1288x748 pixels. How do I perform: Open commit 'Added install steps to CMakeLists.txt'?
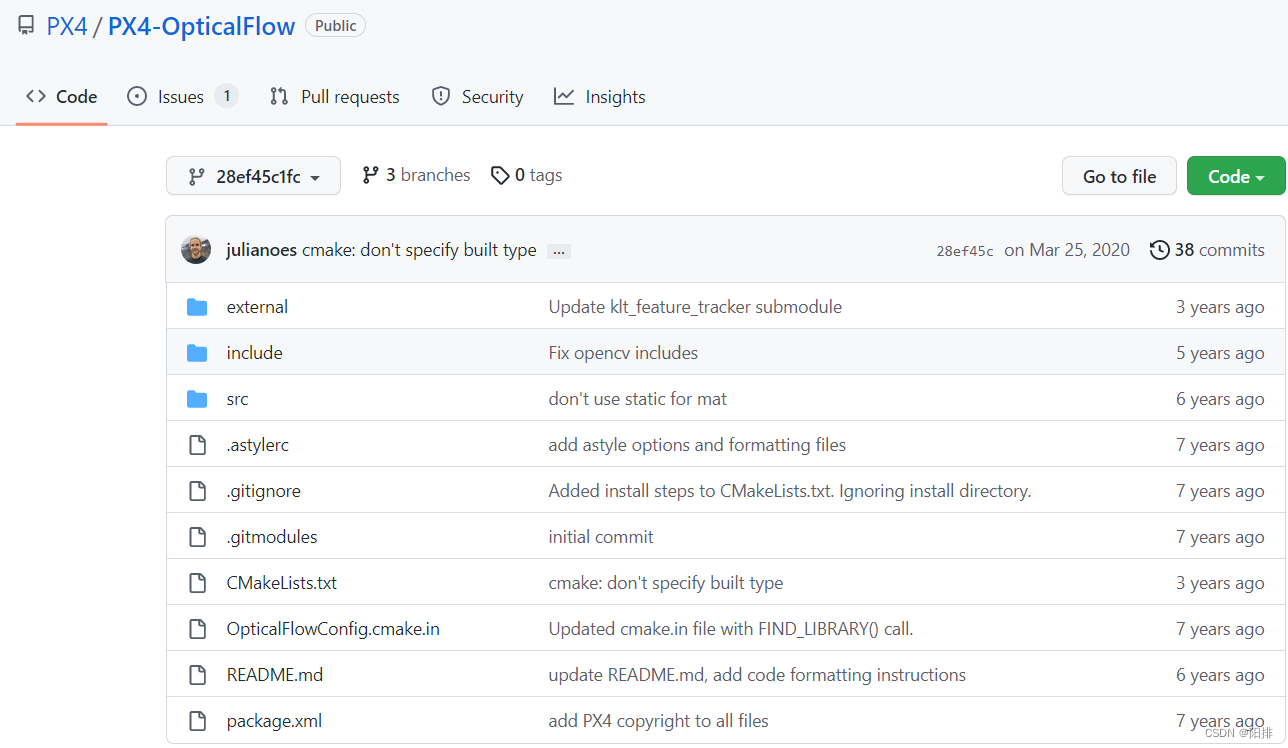click(790, 491)
